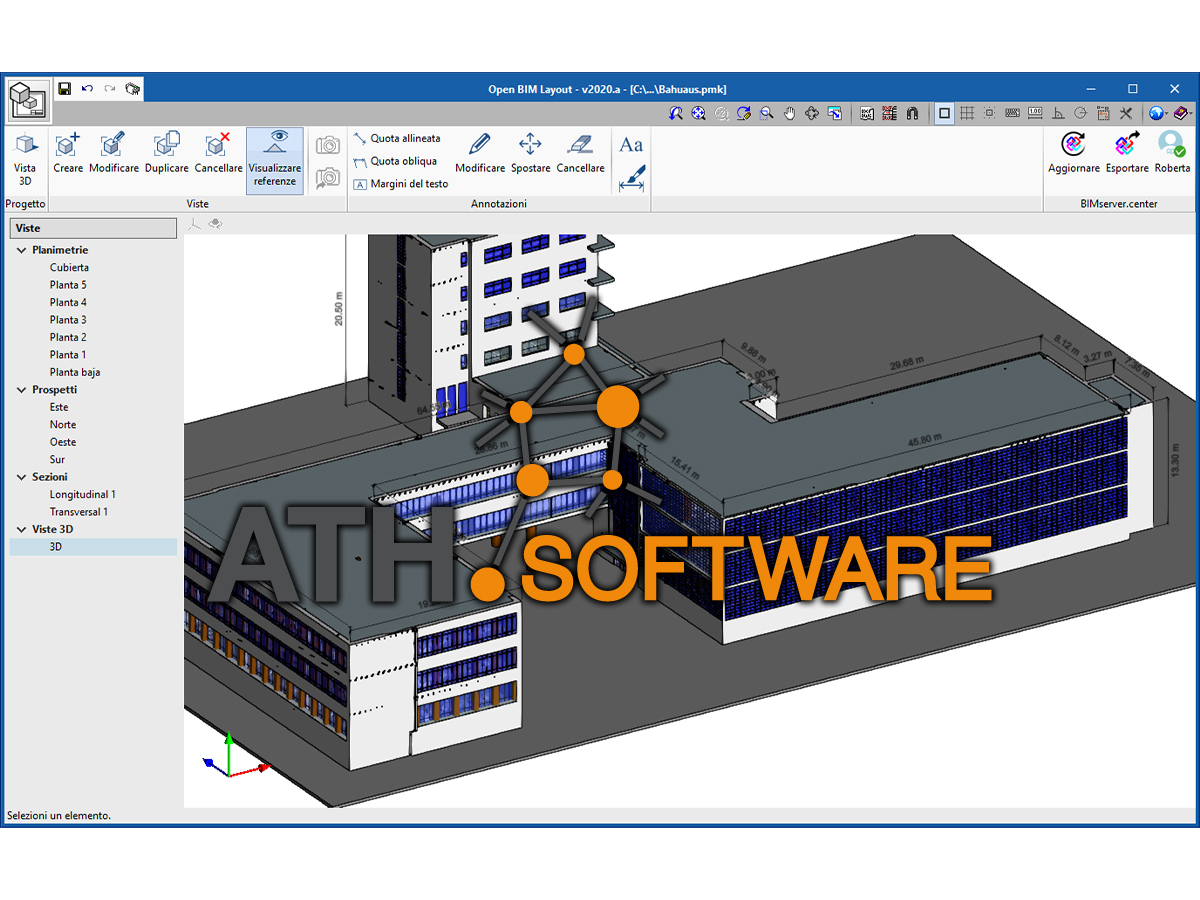Open the Aa text style tool
This screenshot has width=1200, height=900.
coord(631,145)
